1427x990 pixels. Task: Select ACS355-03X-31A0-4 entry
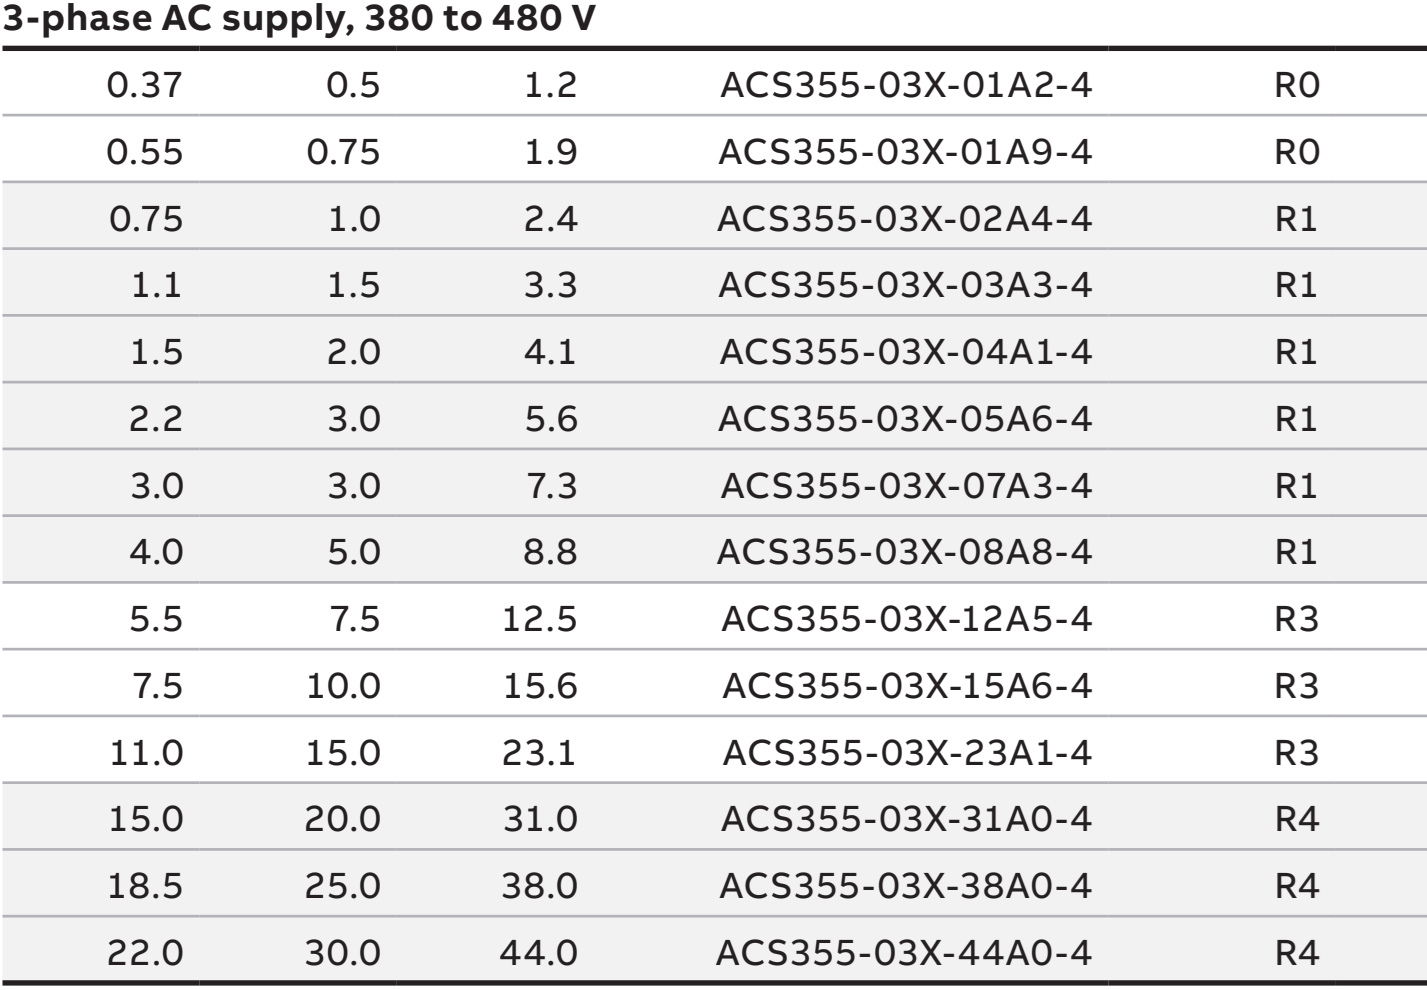[x=905, y=819]
